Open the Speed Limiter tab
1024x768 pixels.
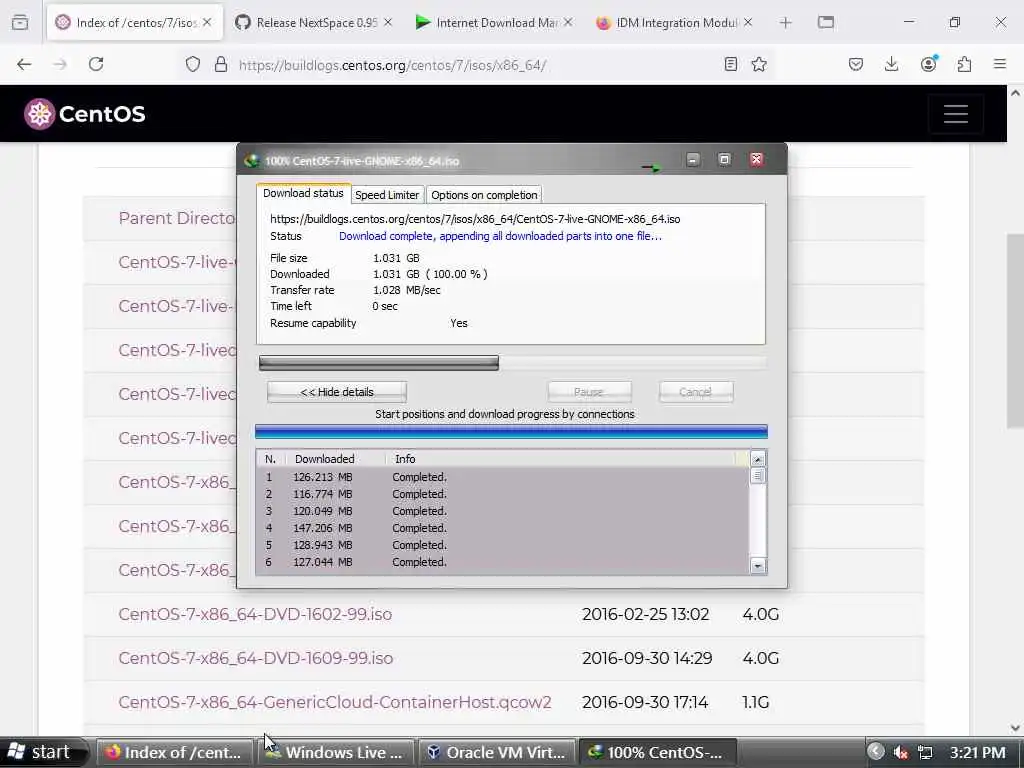click(x=387, y=195)
